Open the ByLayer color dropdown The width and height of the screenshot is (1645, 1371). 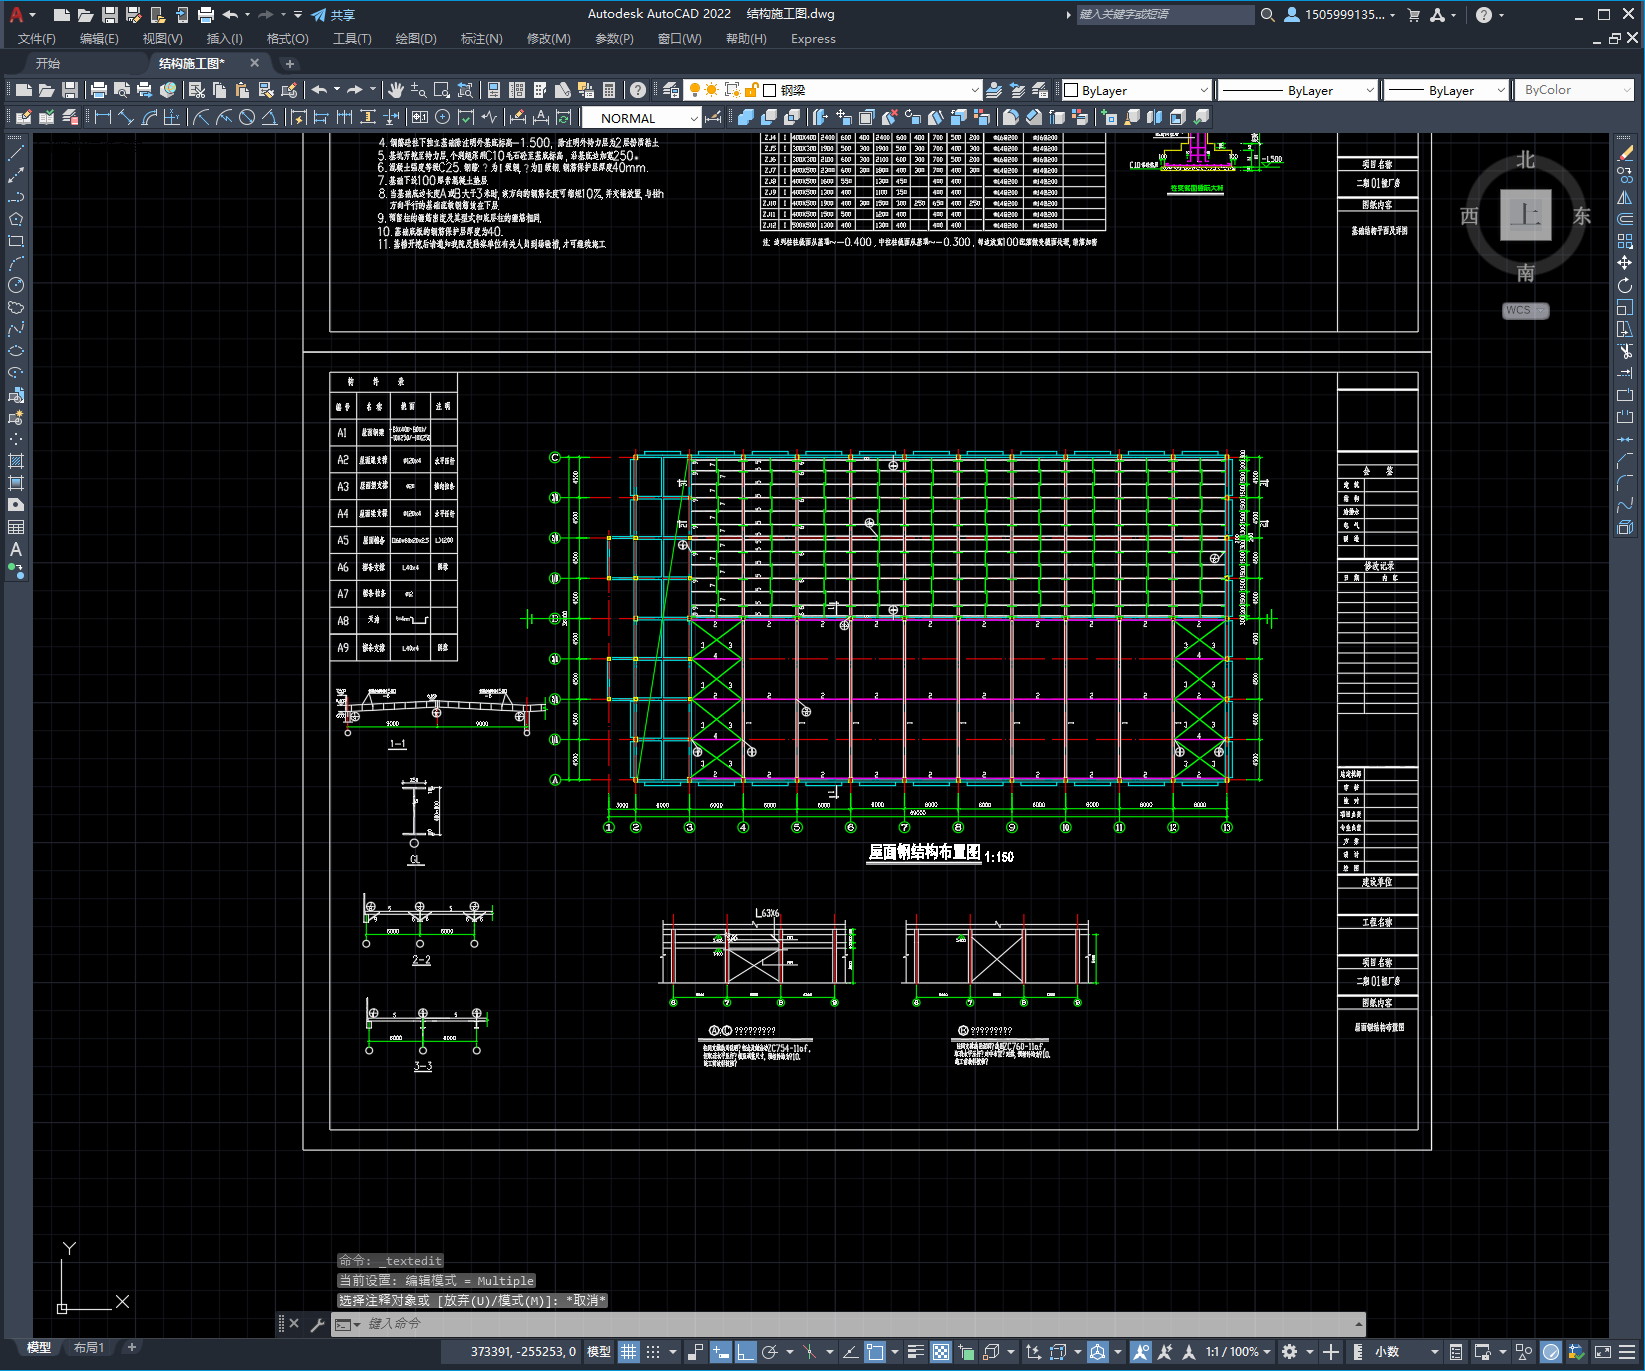click(1203, 90)
